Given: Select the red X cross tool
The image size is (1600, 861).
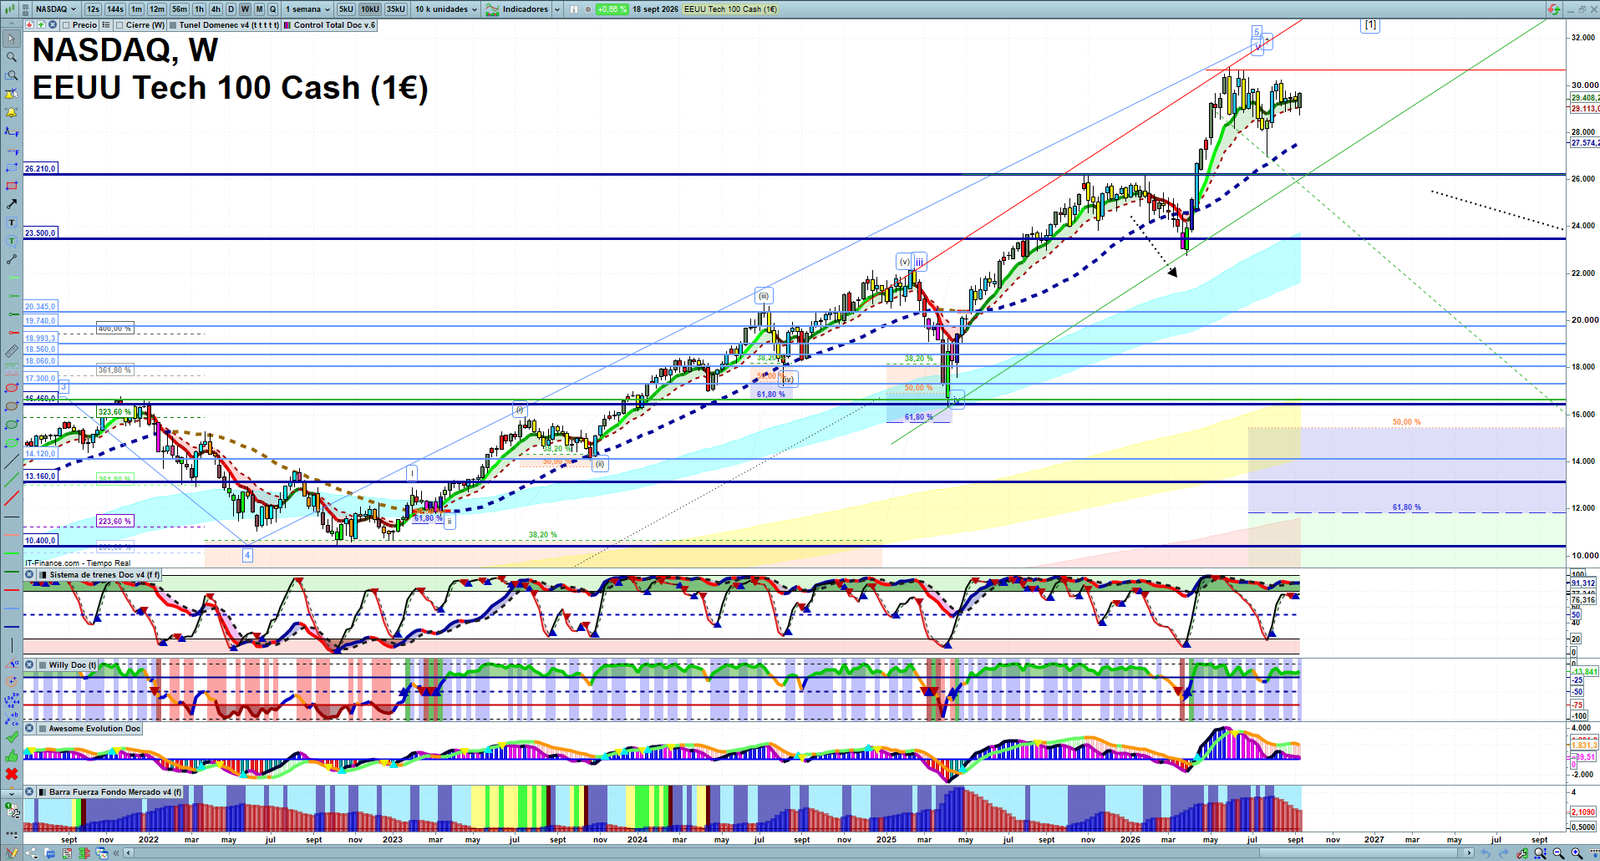Looking at the screenshot, I should tap(11, 774).
